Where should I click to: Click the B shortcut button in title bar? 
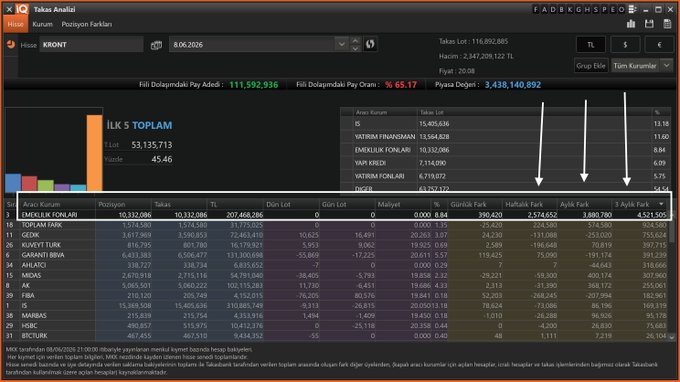click(562, 9)
